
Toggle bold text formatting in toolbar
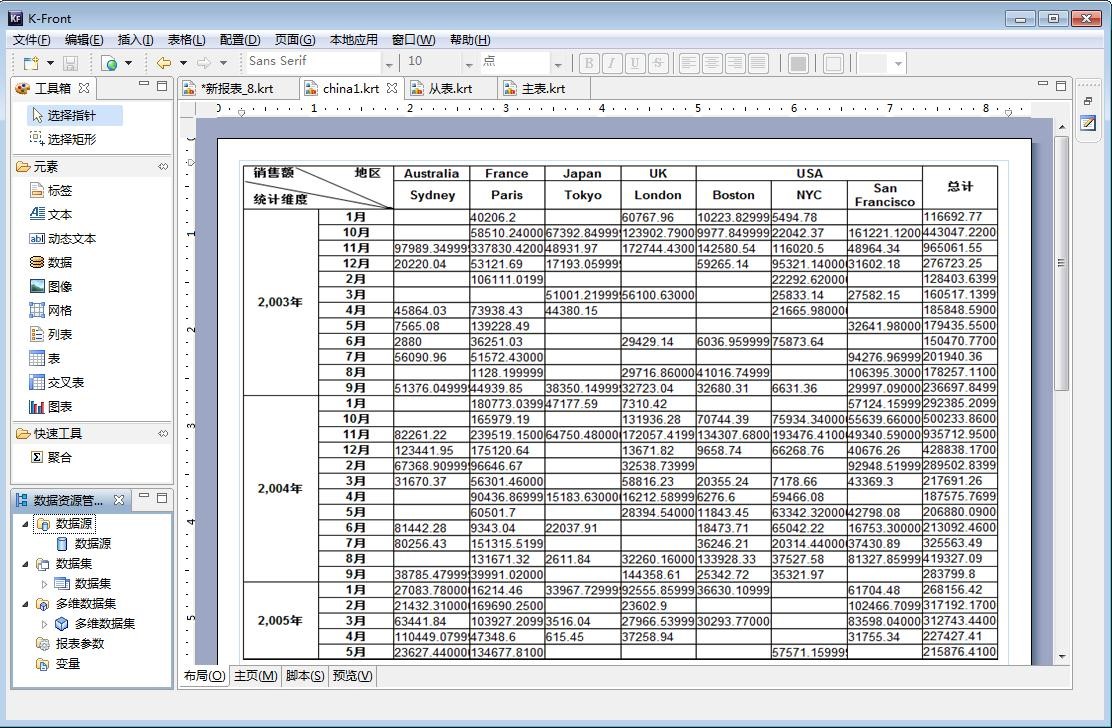(589, 63)
